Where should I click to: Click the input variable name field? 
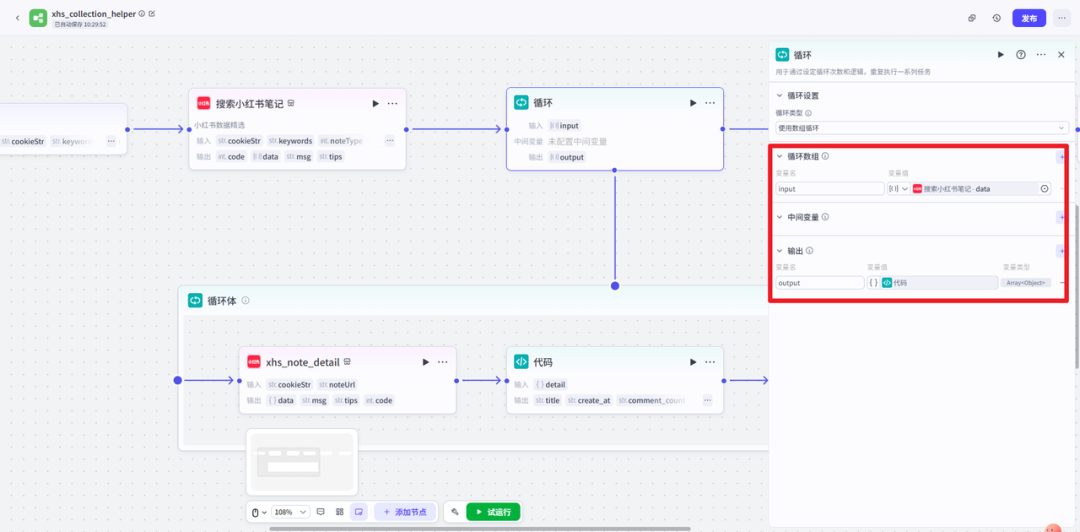pos(829,189)
